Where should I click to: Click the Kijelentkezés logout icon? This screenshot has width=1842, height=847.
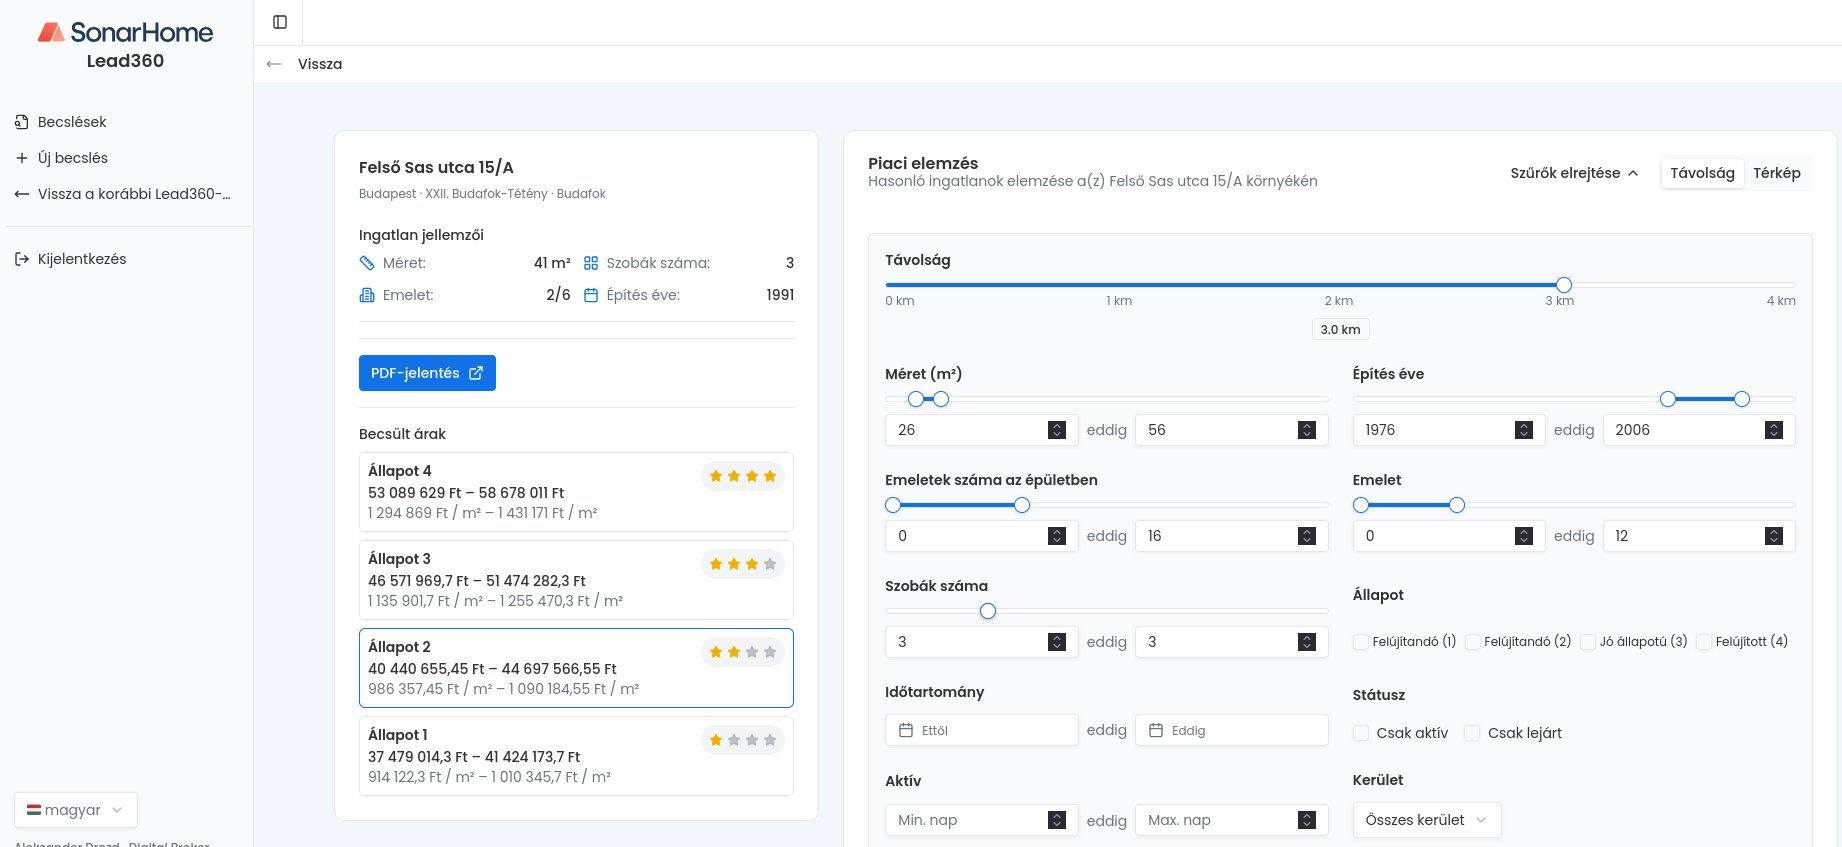(x=22, y=259)
